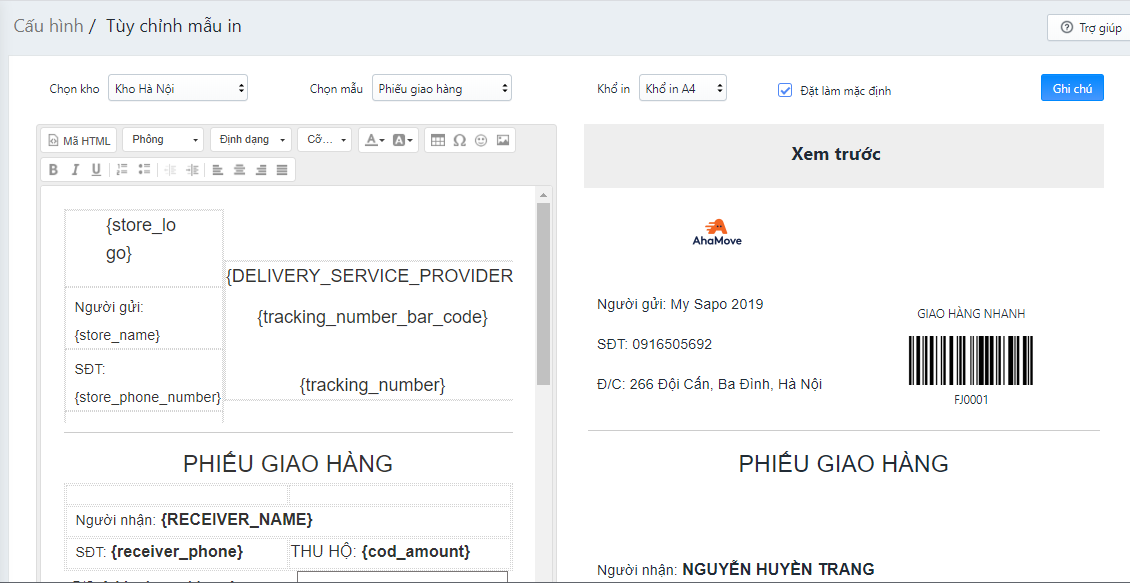Viewport: 1130px width, 583px height.
Task: Insert a special character using the Ω icon
Action: pos(460,140)
